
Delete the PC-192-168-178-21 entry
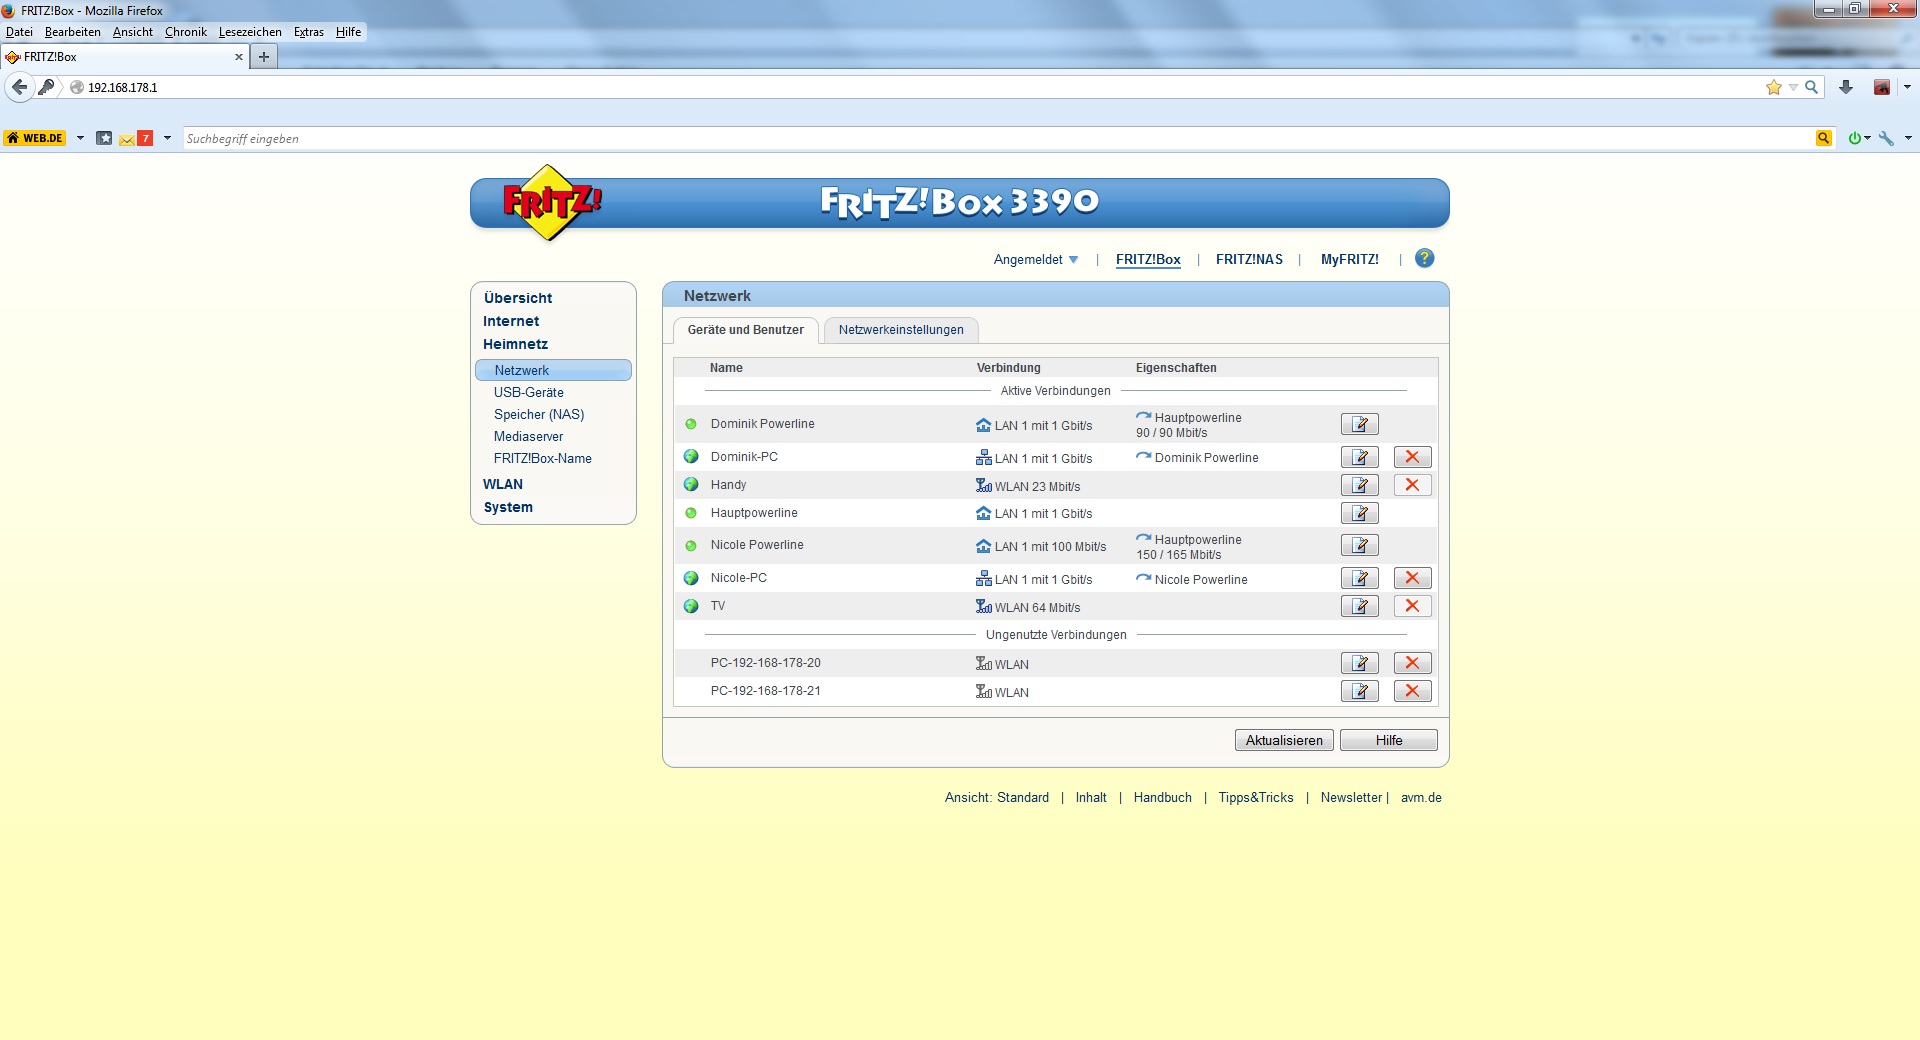point(1412,691)
